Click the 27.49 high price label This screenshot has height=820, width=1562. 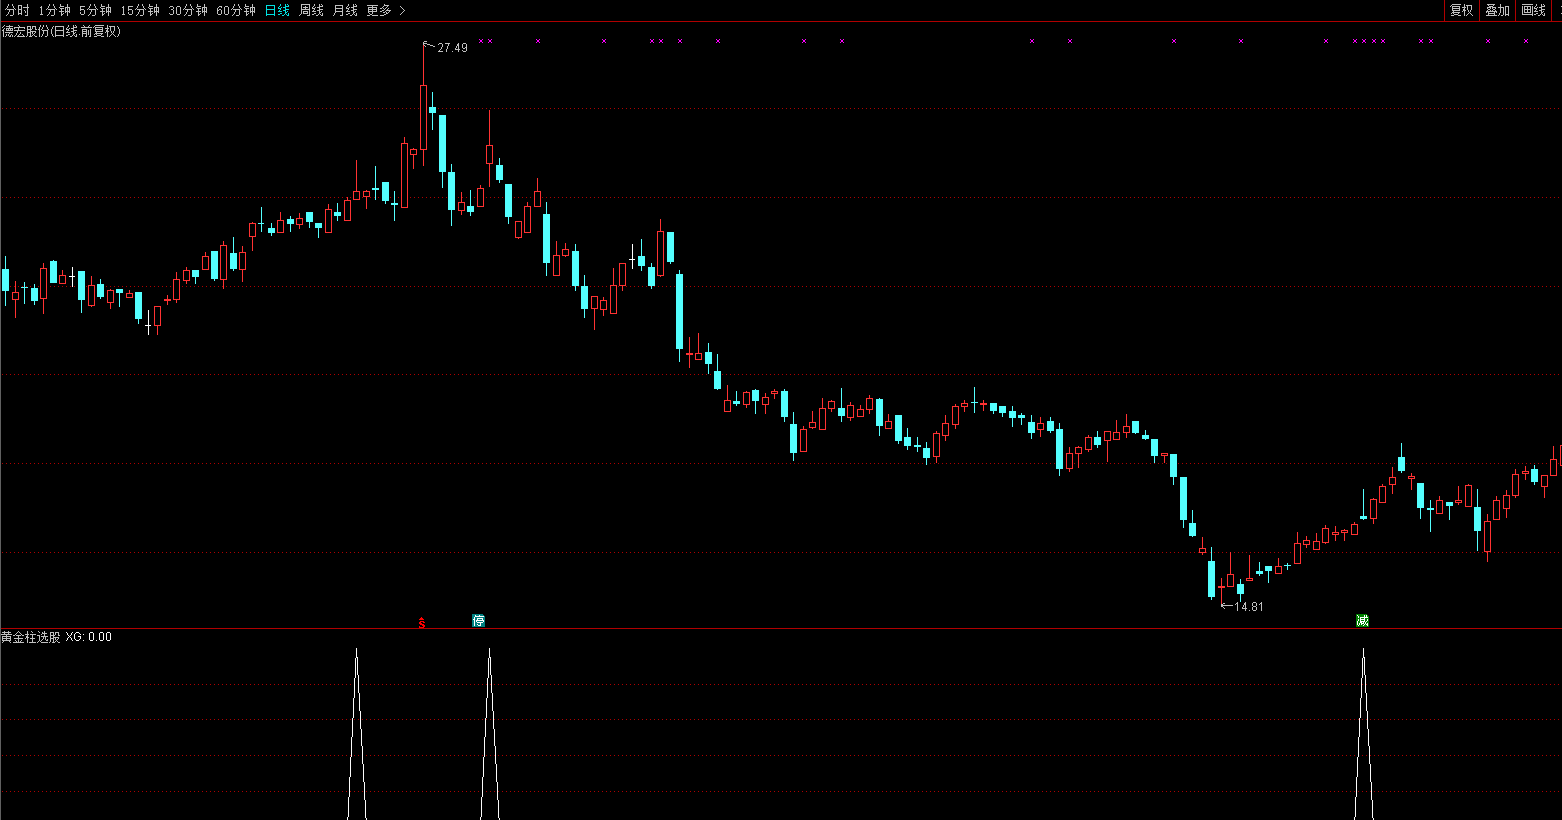click(452, 47)
